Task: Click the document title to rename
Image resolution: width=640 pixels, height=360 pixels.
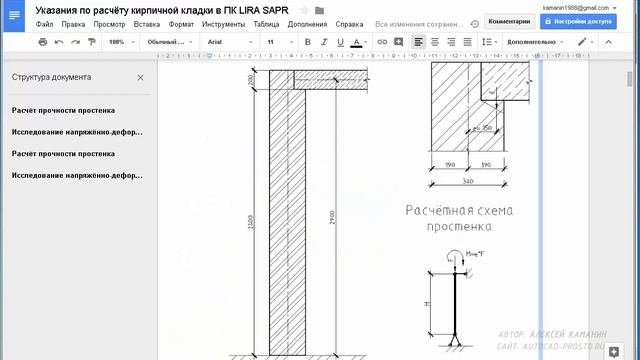Action: [x=162, y=10]
